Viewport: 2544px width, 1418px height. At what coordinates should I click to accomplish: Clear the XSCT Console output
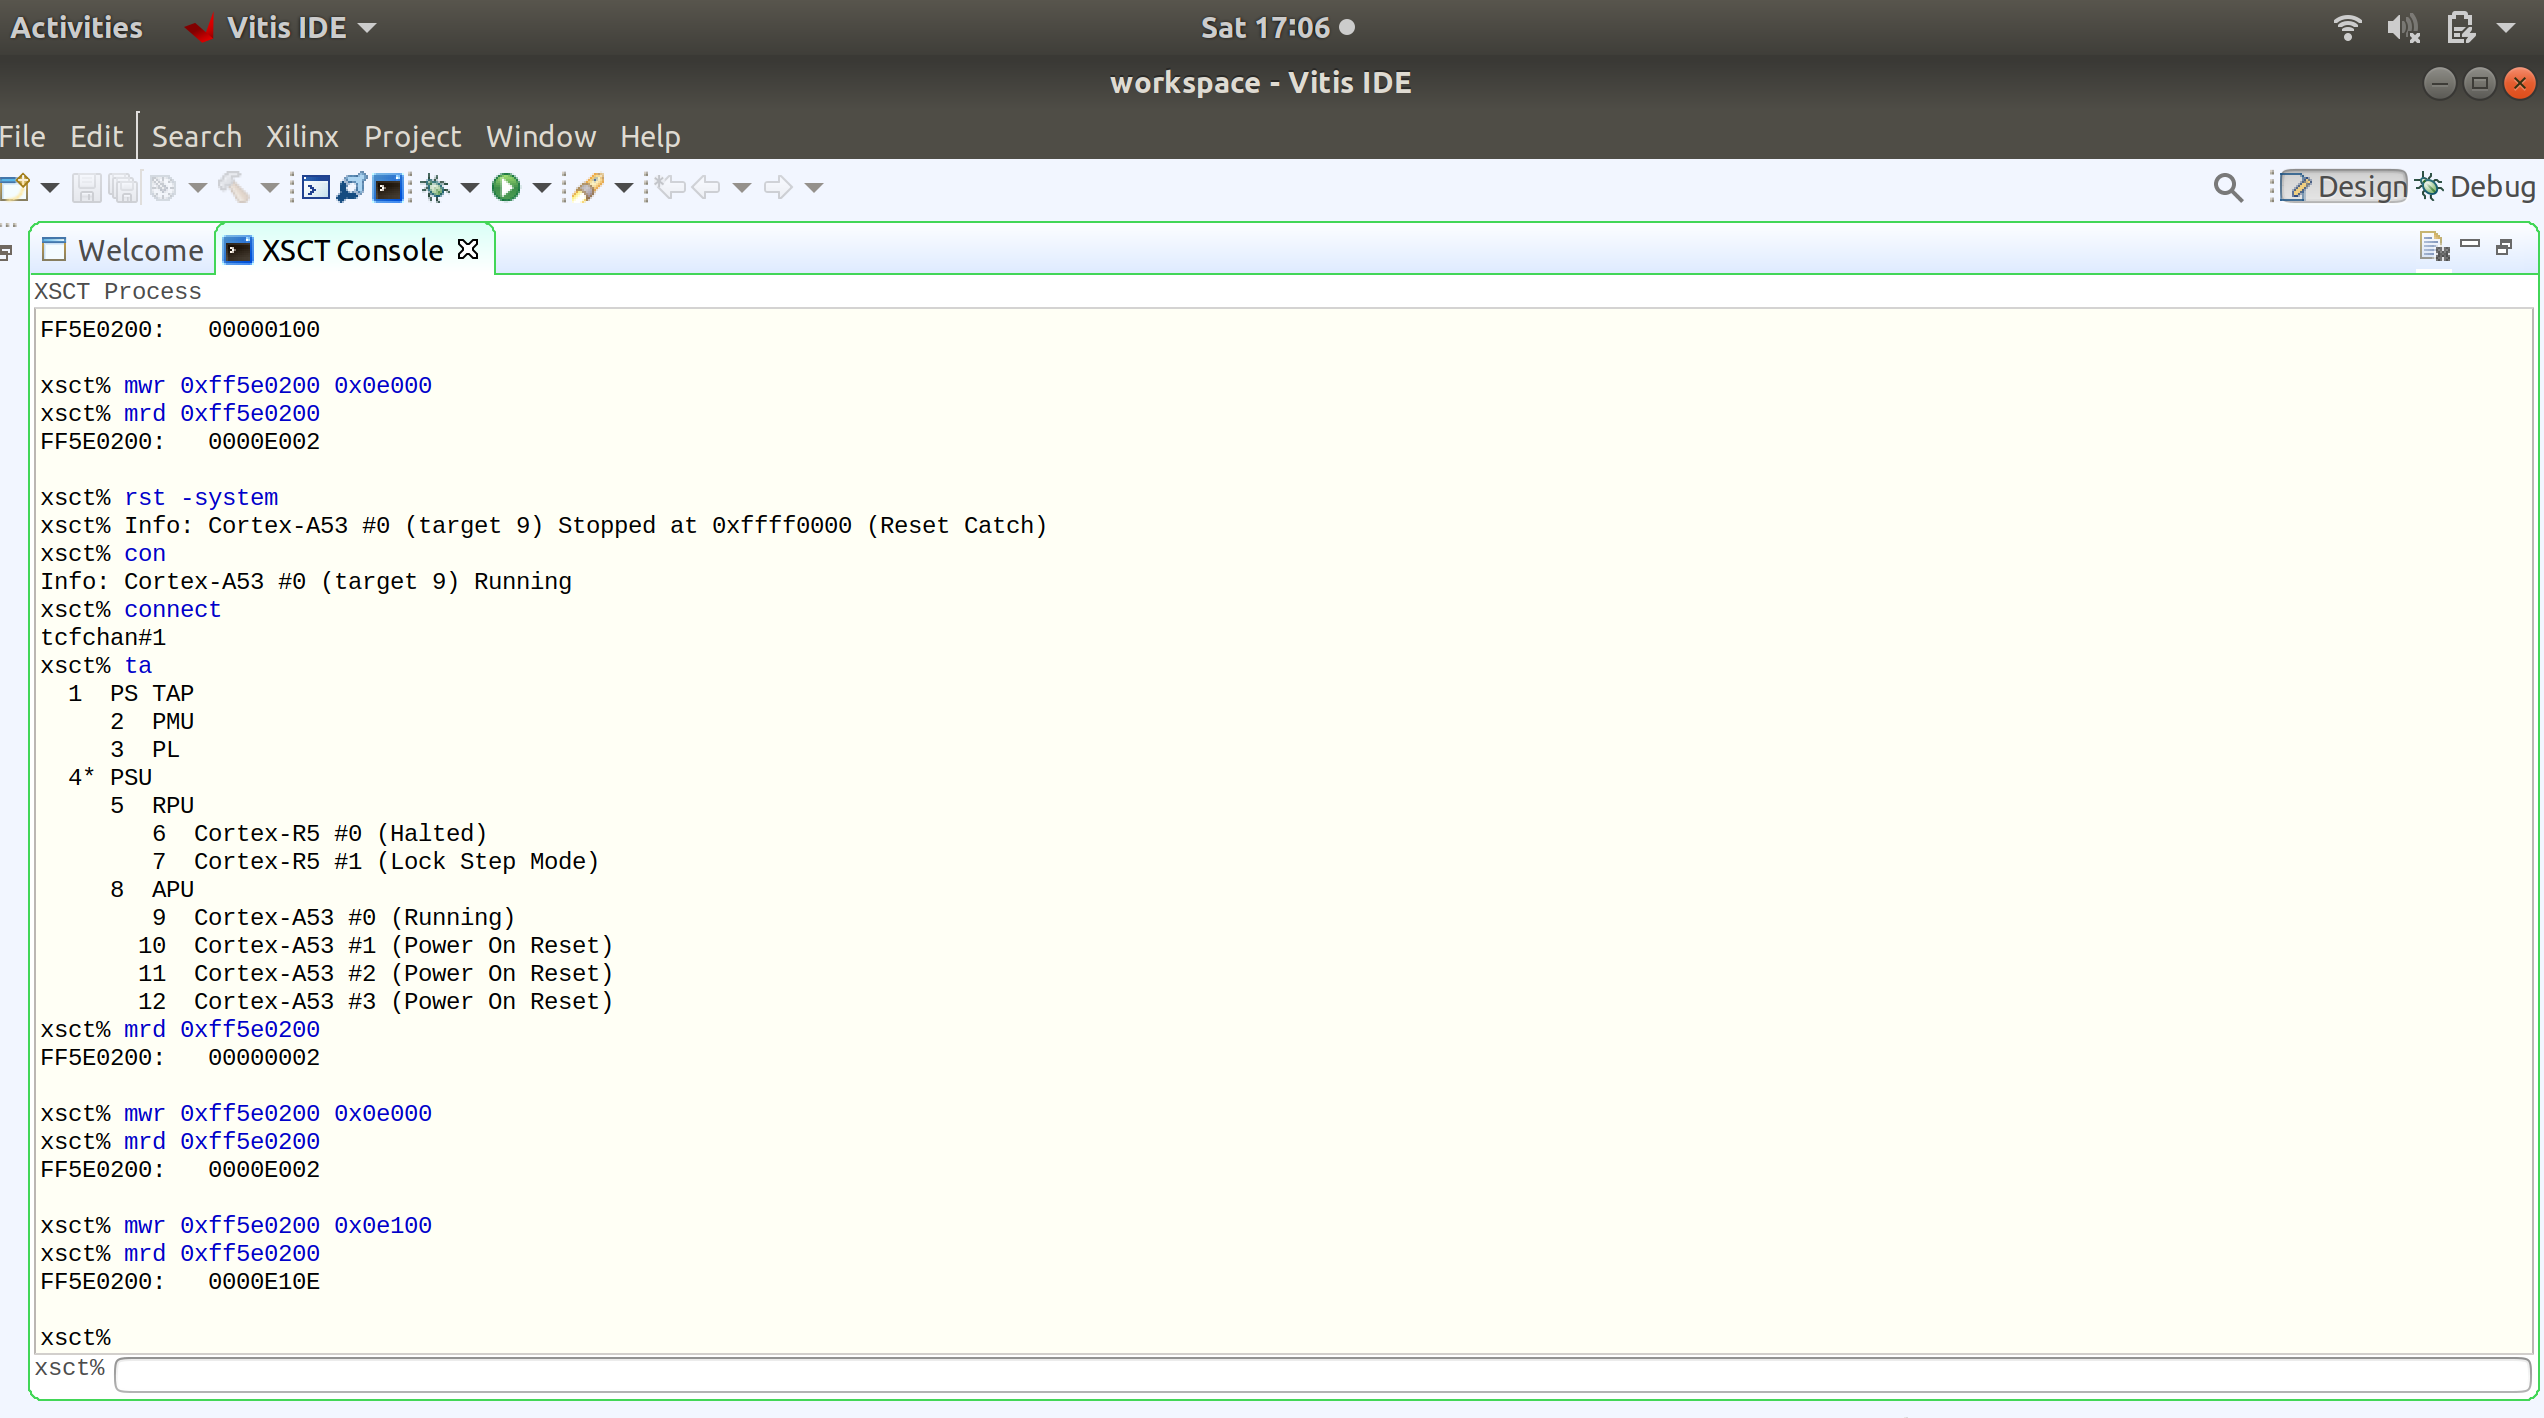tap(2434, 246)
